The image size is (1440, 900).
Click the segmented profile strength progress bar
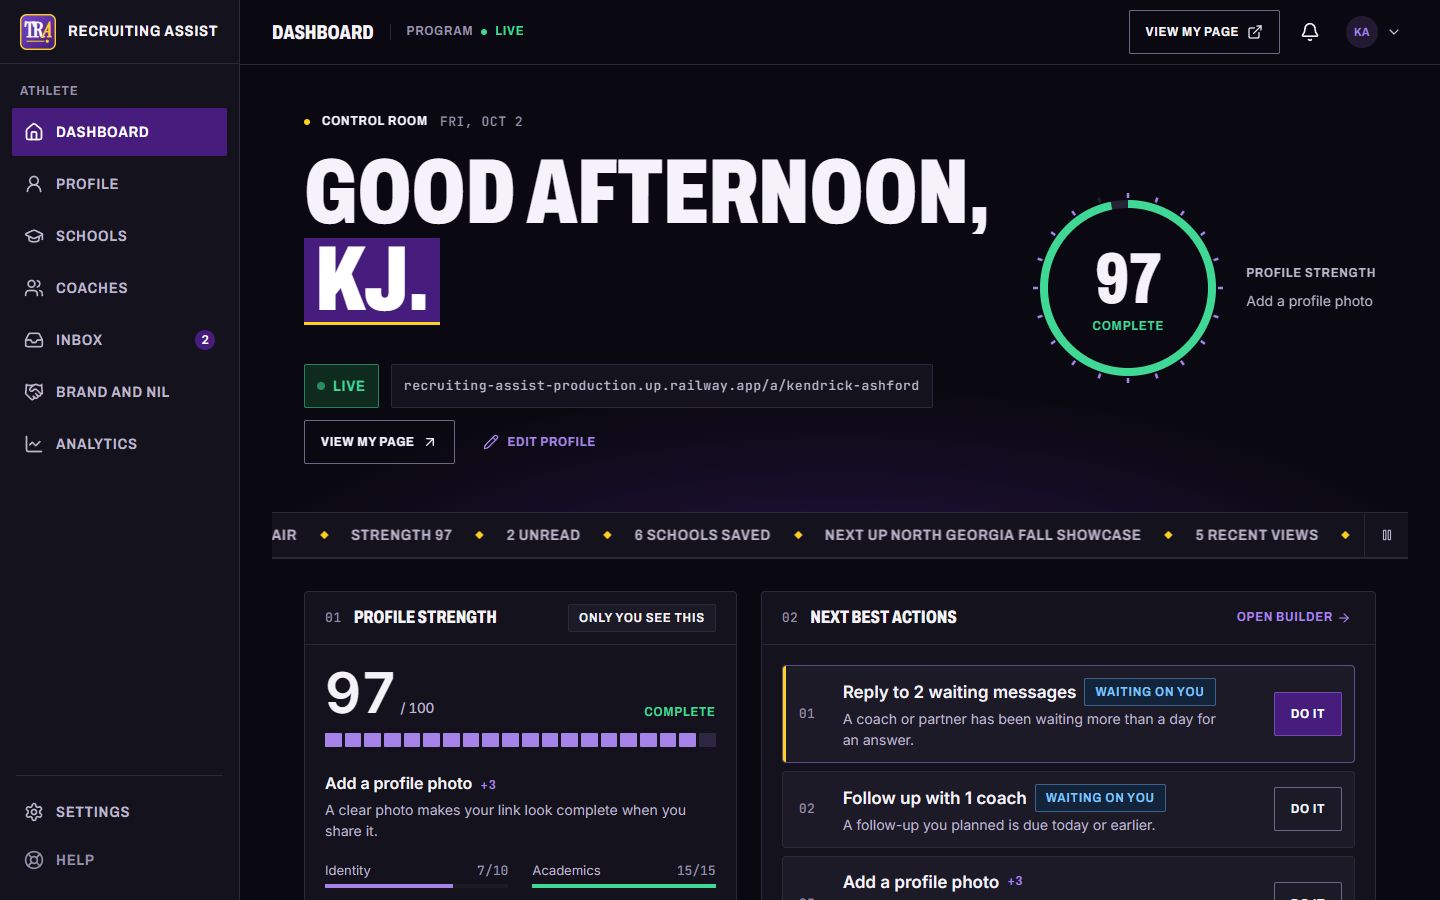tap(520, 740)
